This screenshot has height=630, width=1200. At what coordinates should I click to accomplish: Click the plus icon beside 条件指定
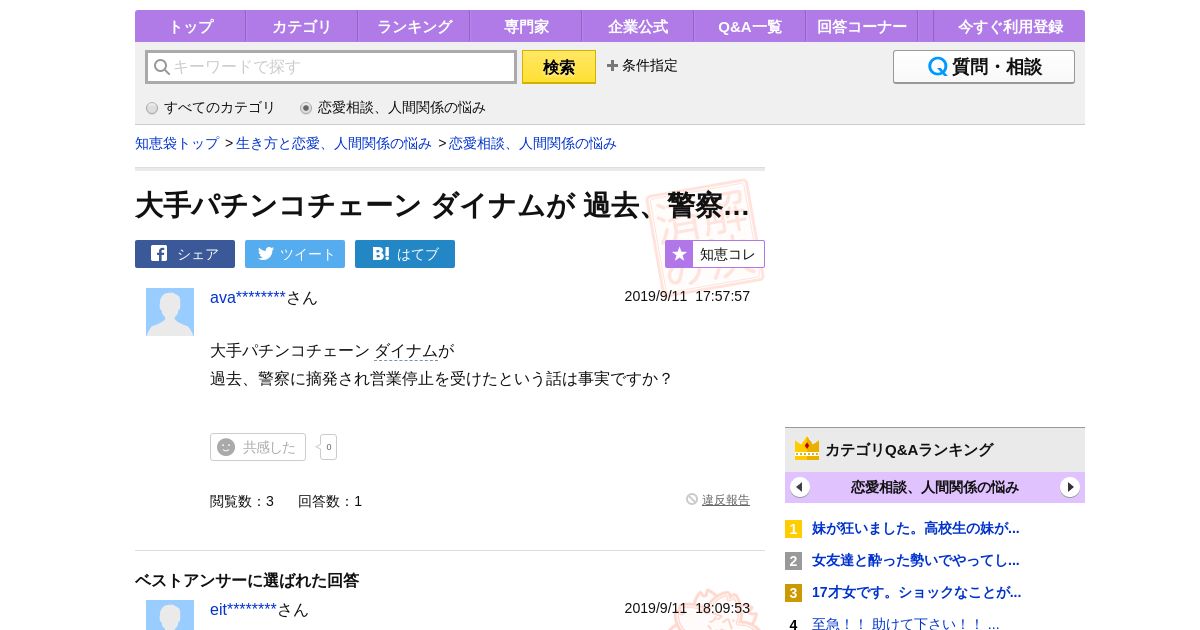pyautogui.click(x=612, y=65)
